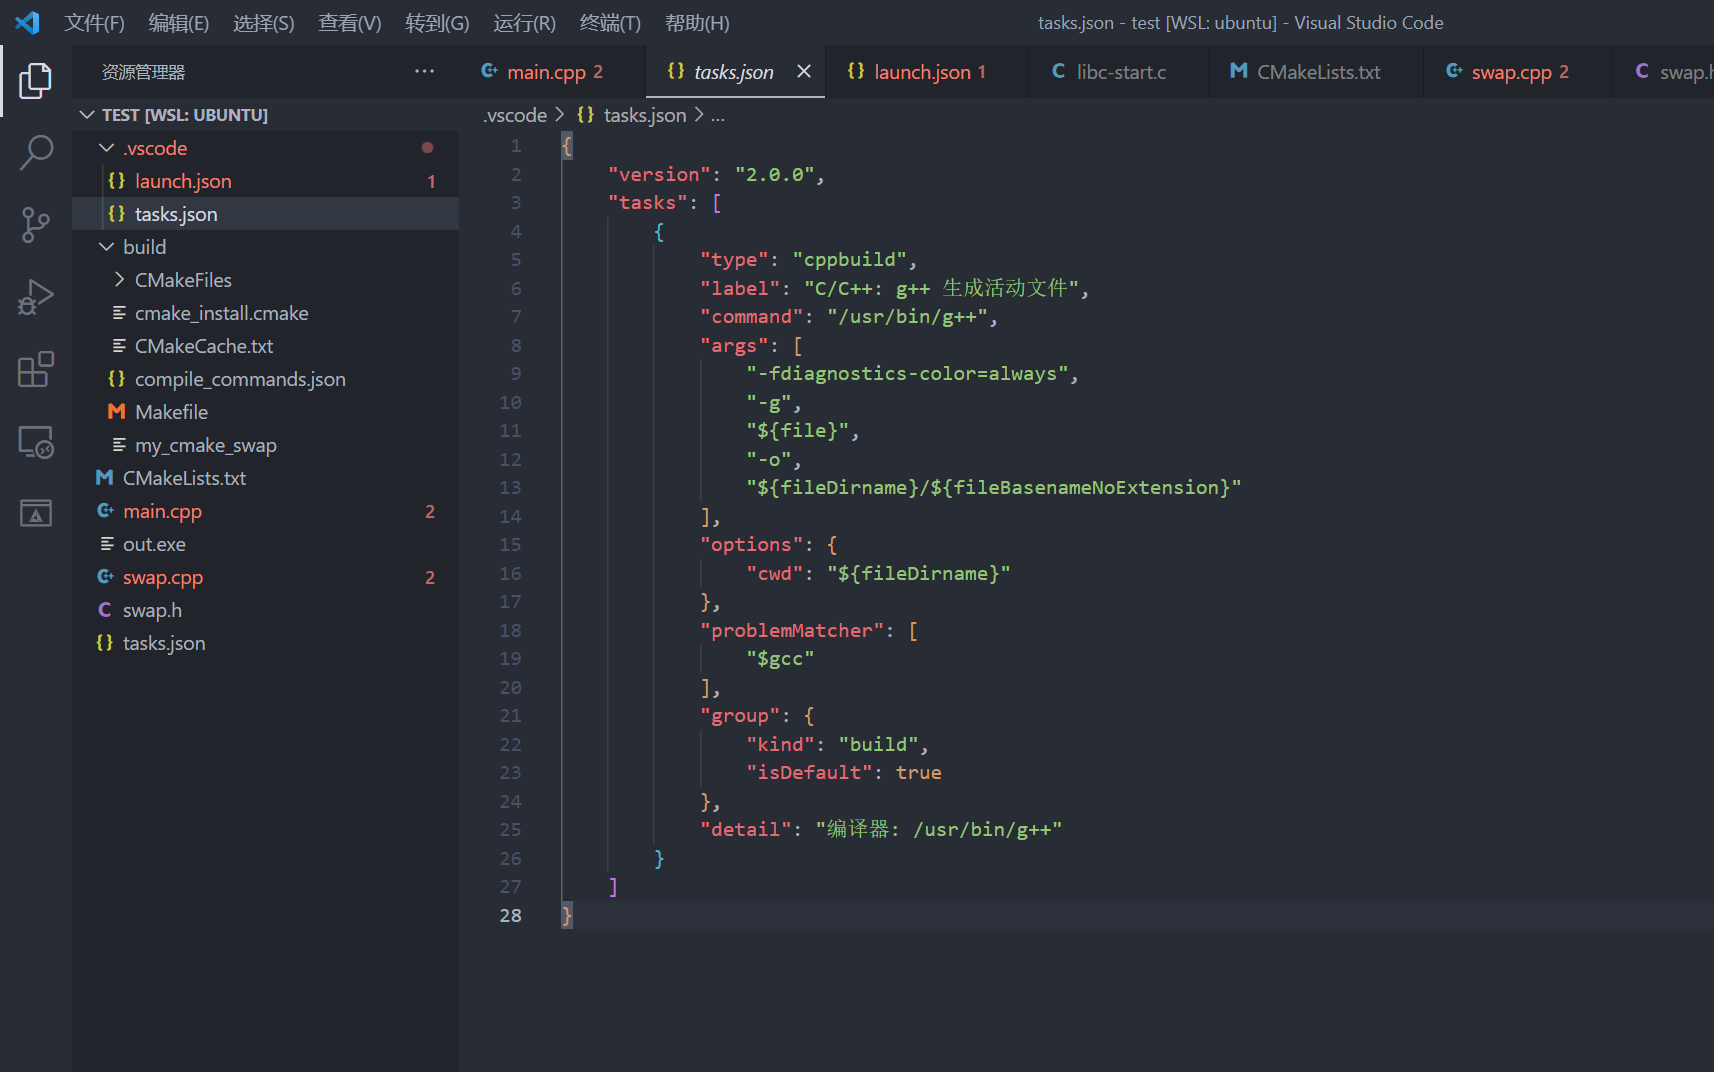Open the Search view icon
This screenshot has height=1072, width=1714.
tap(36, 153)
